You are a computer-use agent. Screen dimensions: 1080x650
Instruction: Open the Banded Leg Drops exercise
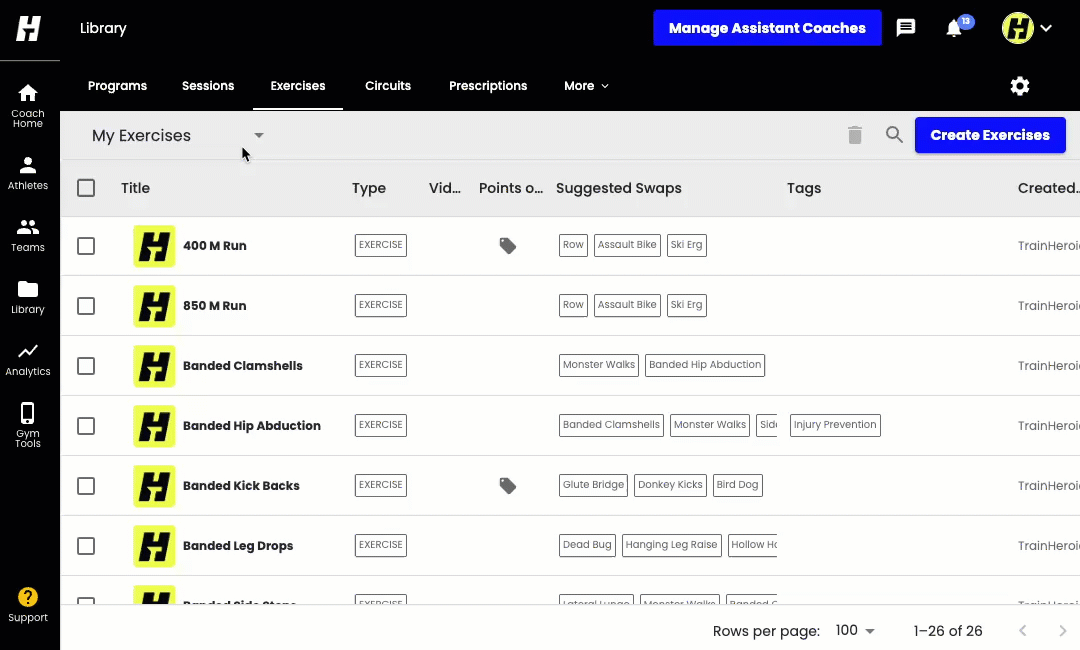pyautogui.click(x=238, y=546)
